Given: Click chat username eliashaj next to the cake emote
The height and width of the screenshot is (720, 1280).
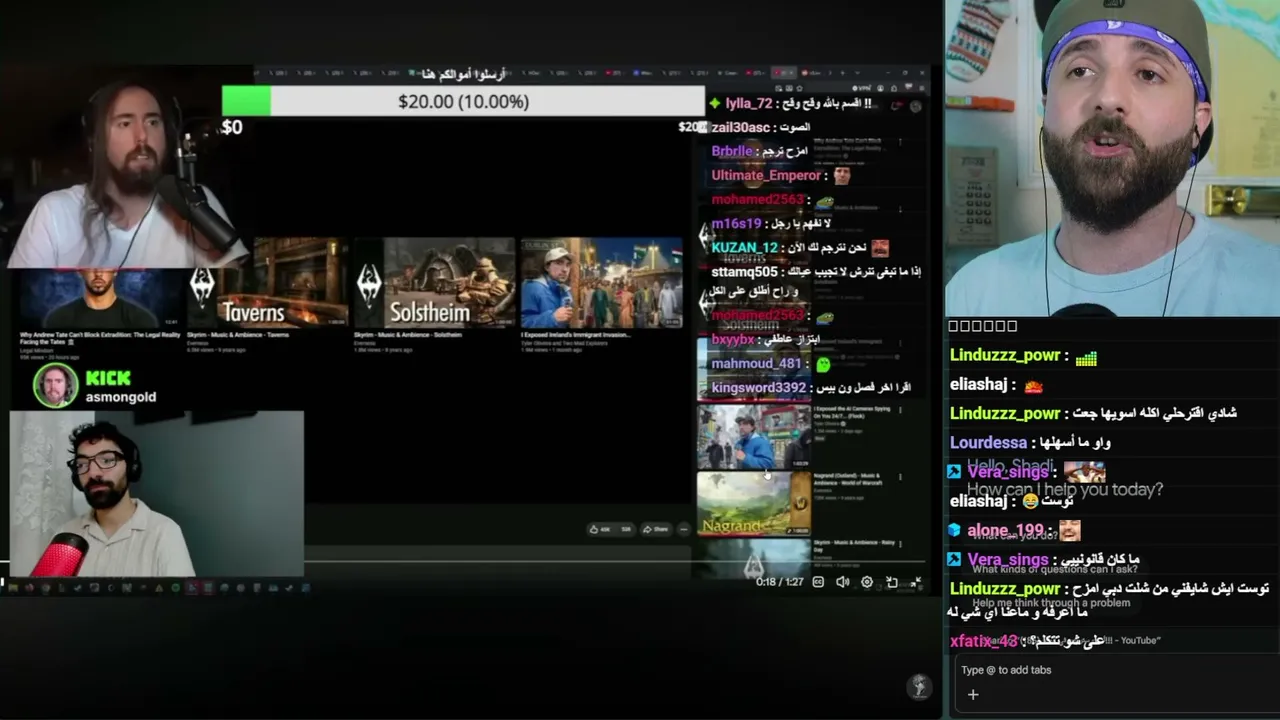Looking at the screenshot, I should click(978, 385).
